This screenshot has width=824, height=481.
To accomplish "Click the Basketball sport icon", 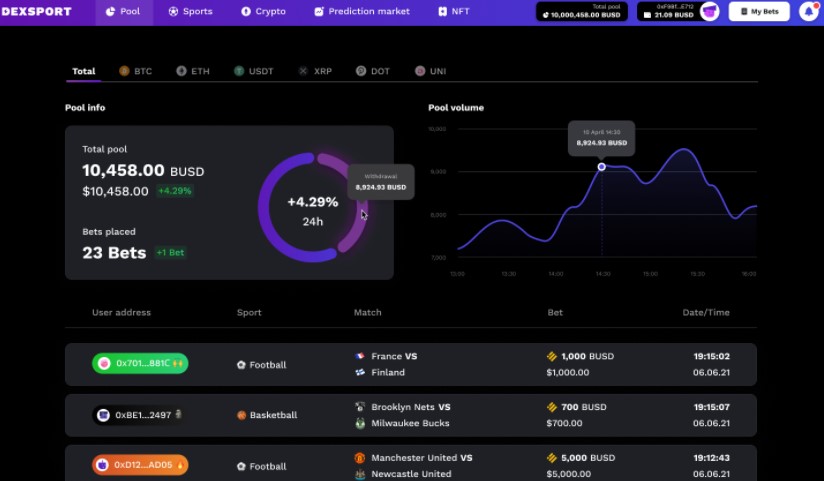I will pos(242,415).
